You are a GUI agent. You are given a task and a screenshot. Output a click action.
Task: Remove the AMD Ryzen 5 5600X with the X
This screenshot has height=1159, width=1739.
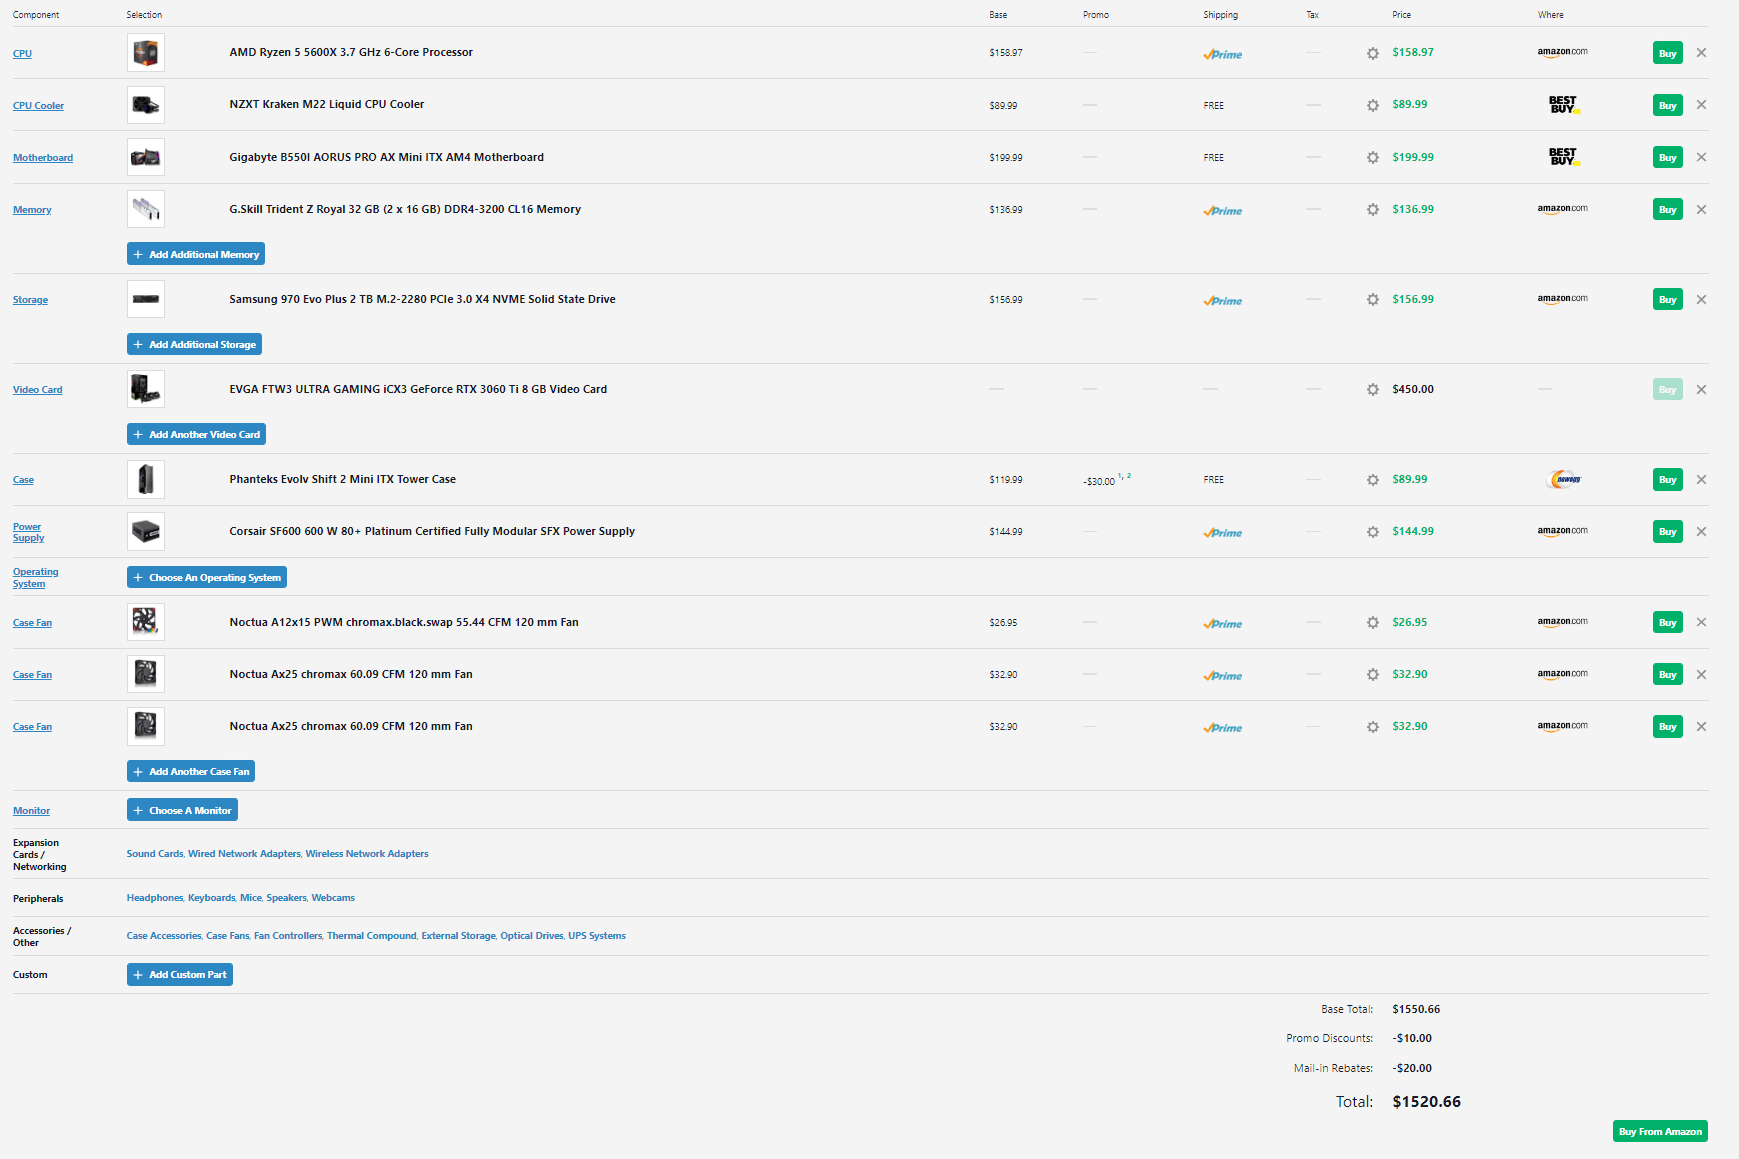[1701, 53]
